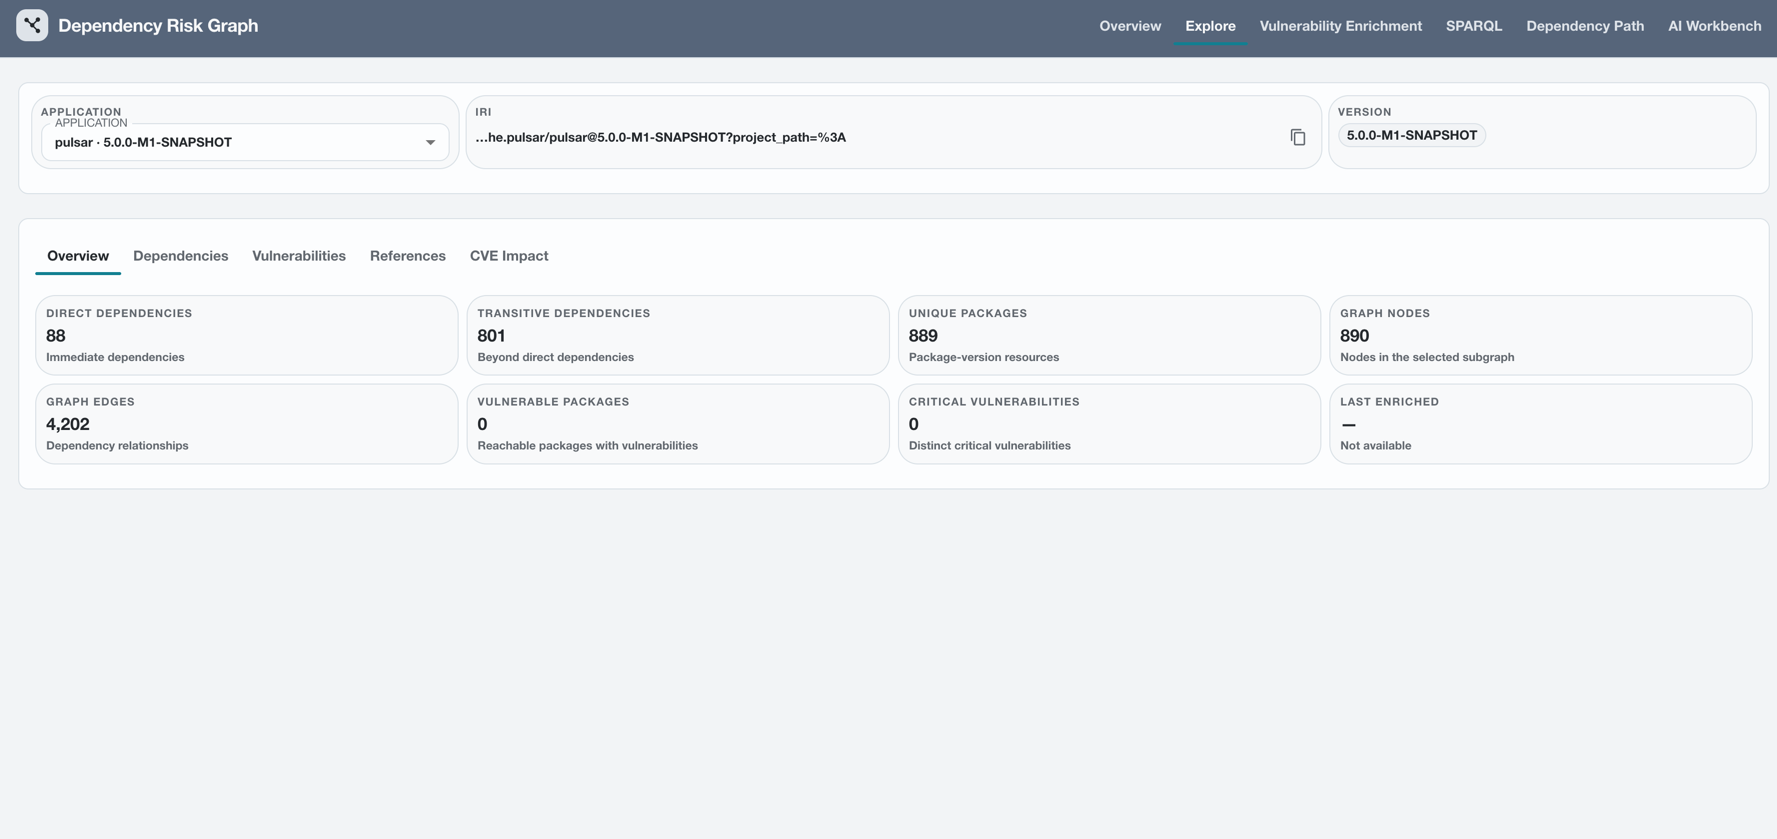Screen dimensions: 1777x839
Task: Open the References tab
Action: 408,256
